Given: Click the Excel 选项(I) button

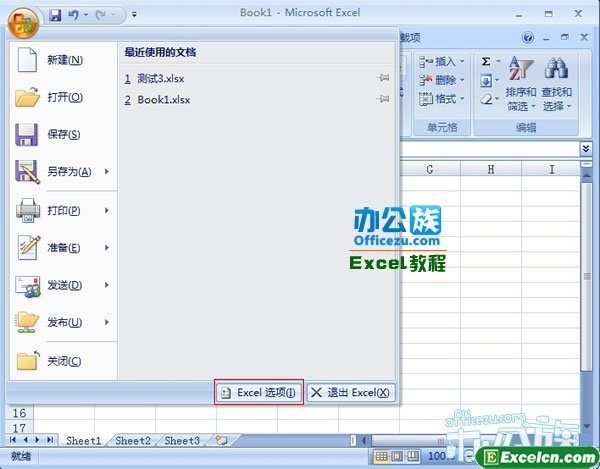Looking at the screenshot, I should pyautogui.click(x=259, y=392).
